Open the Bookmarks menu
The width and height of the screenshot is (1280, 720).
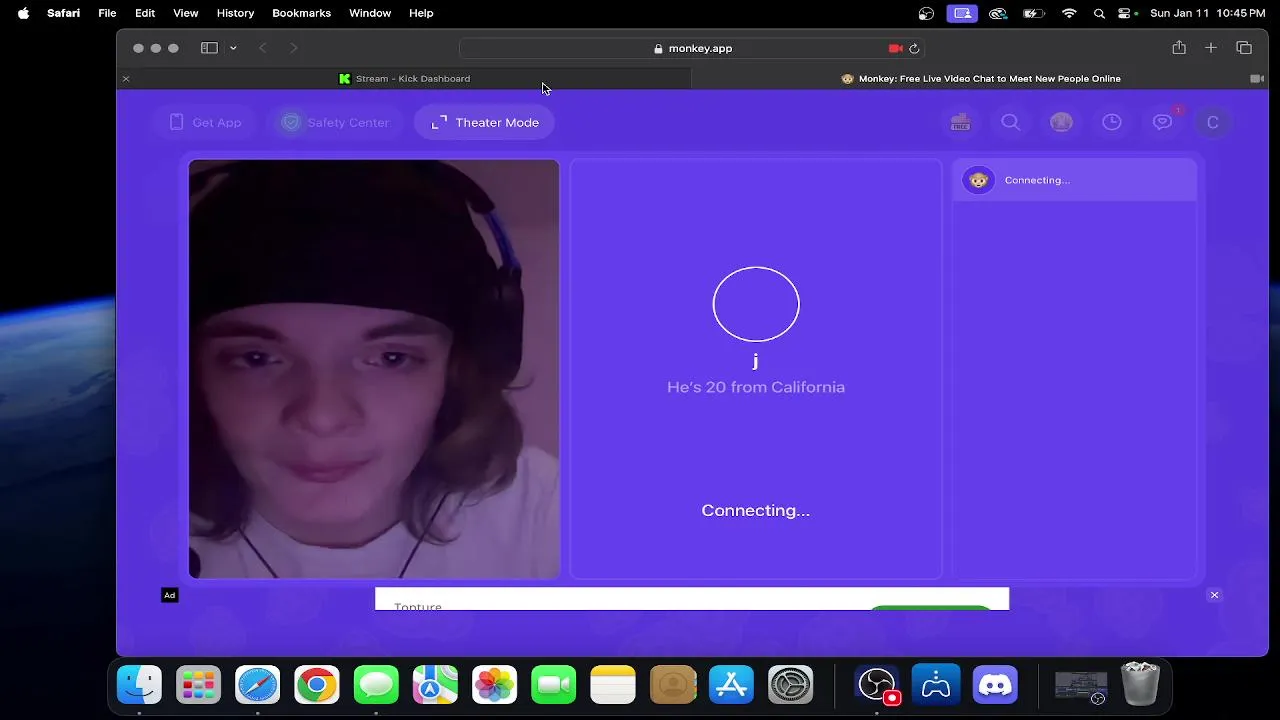coord(301,13)
